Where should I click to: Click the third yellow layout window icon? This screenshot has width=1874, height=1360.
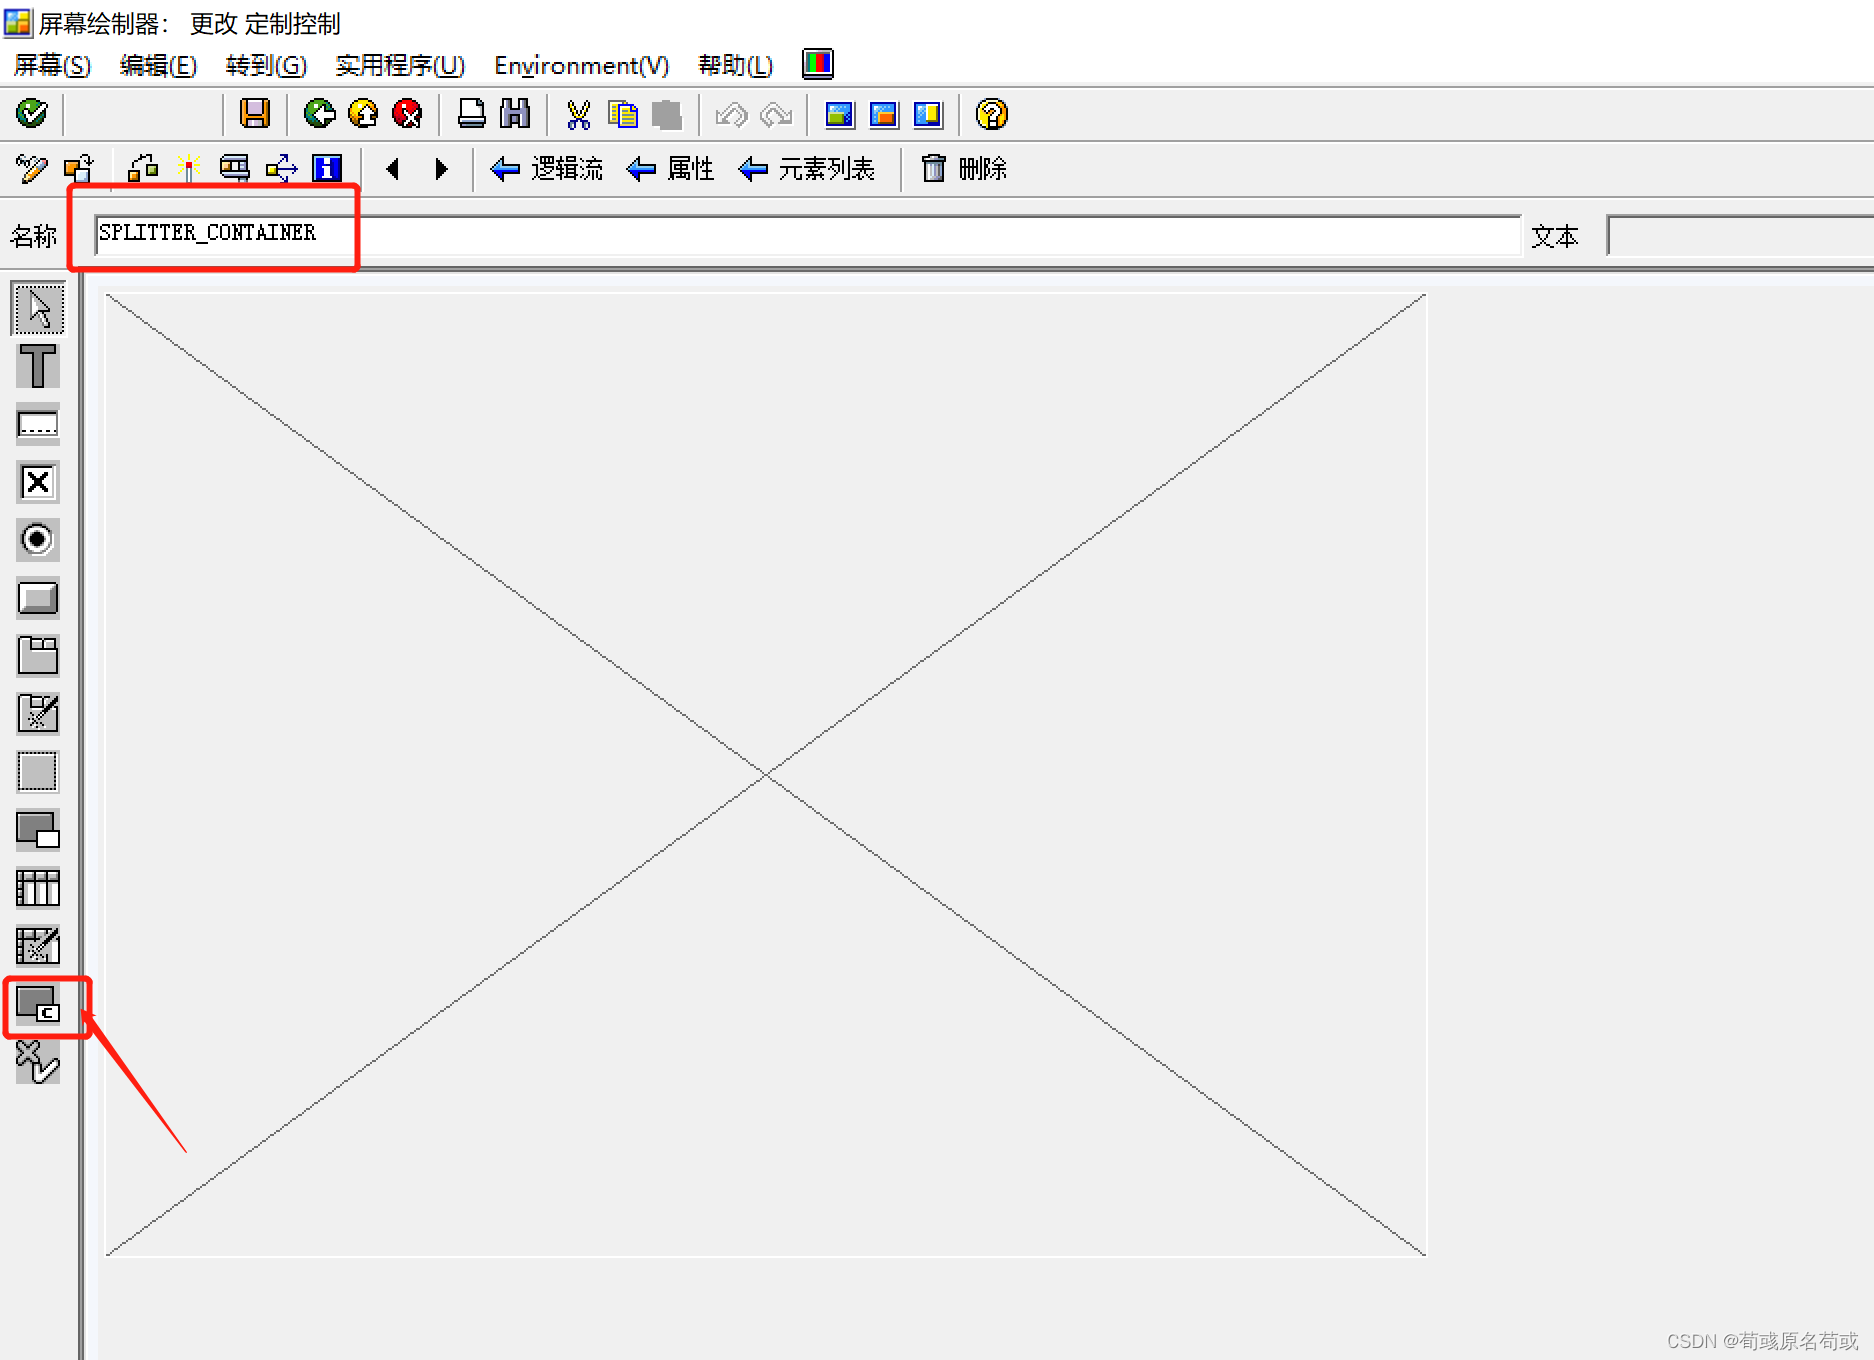[928, 115]
